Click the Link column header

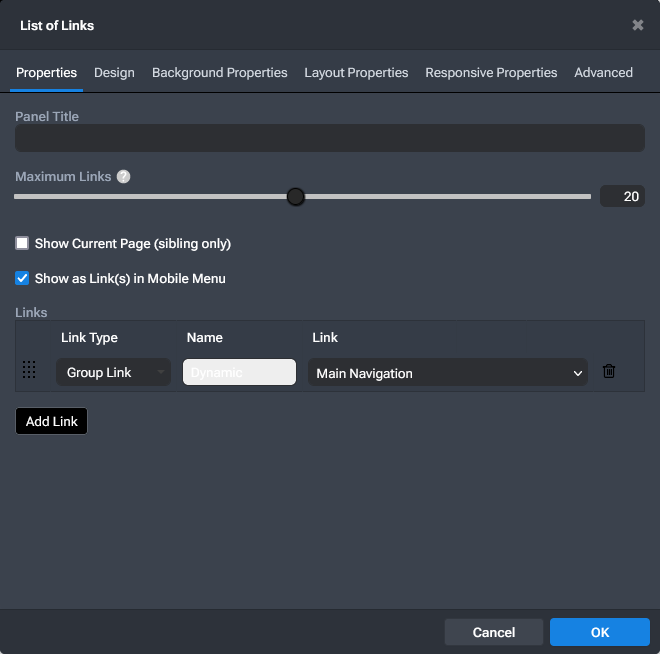325,338
